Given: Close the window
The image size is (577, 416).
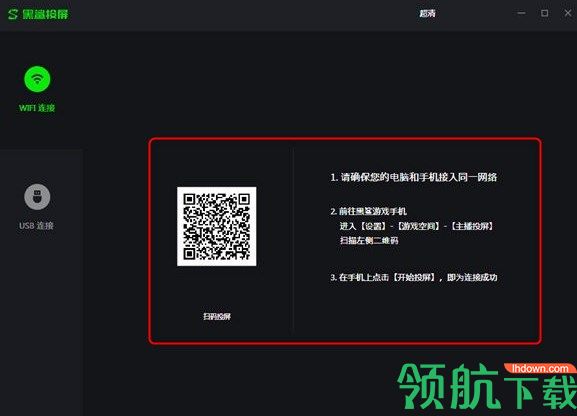Looking at the screenshot, I should 568,13.
